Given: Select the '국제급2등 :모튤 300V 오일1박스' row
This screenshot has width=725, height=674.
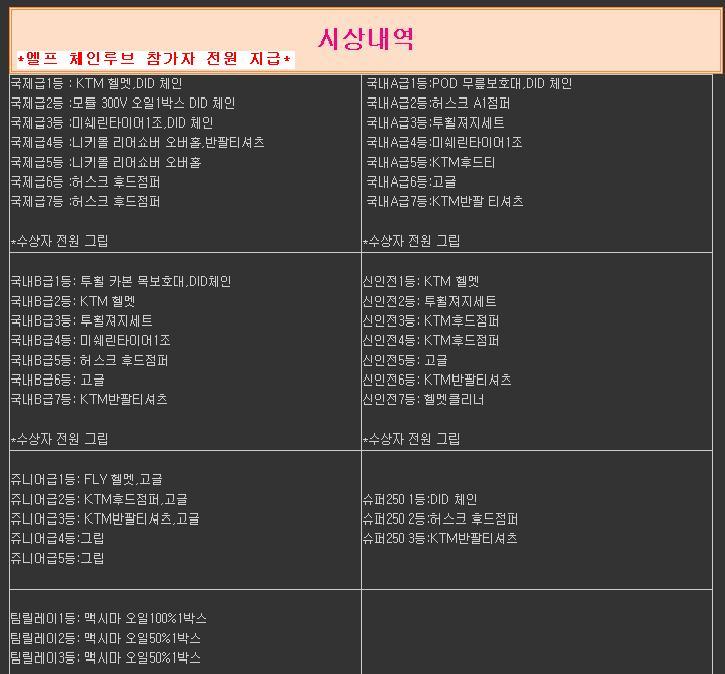Looking at the screenshot, I should click(x=123, y=103).
